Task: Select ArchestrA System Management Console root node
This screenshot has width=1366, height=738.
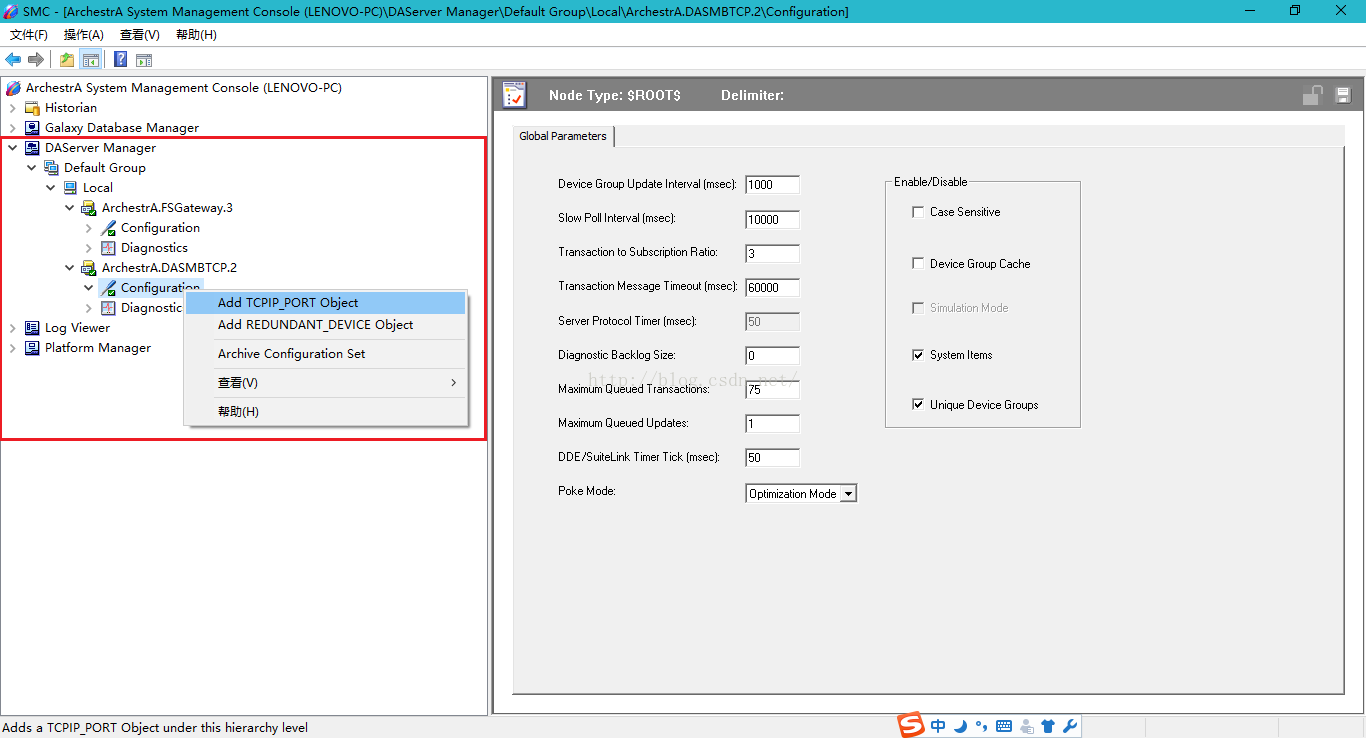Action: click(184, 88)
